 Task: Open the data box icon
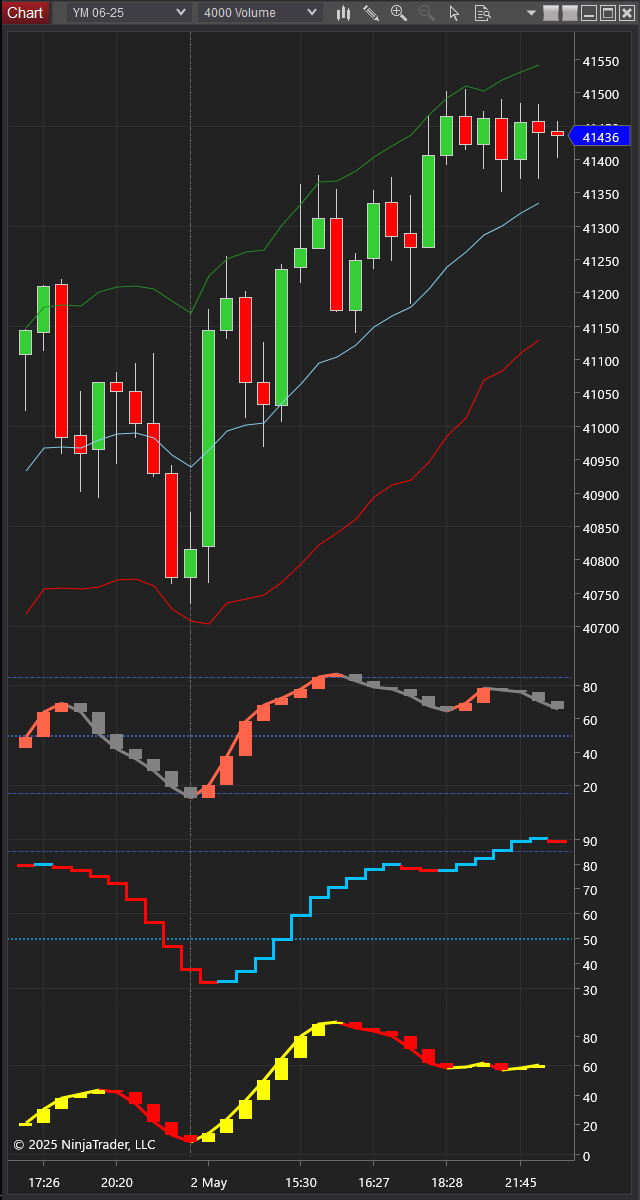(482, 13)
